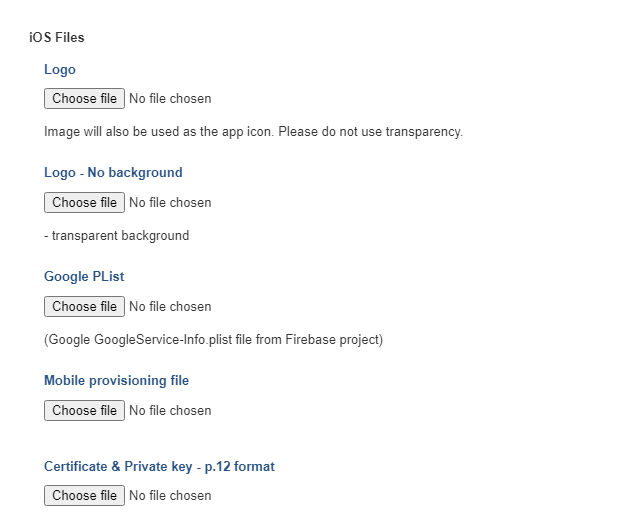Click the '- transparent background' hint text

click(116, 236)
